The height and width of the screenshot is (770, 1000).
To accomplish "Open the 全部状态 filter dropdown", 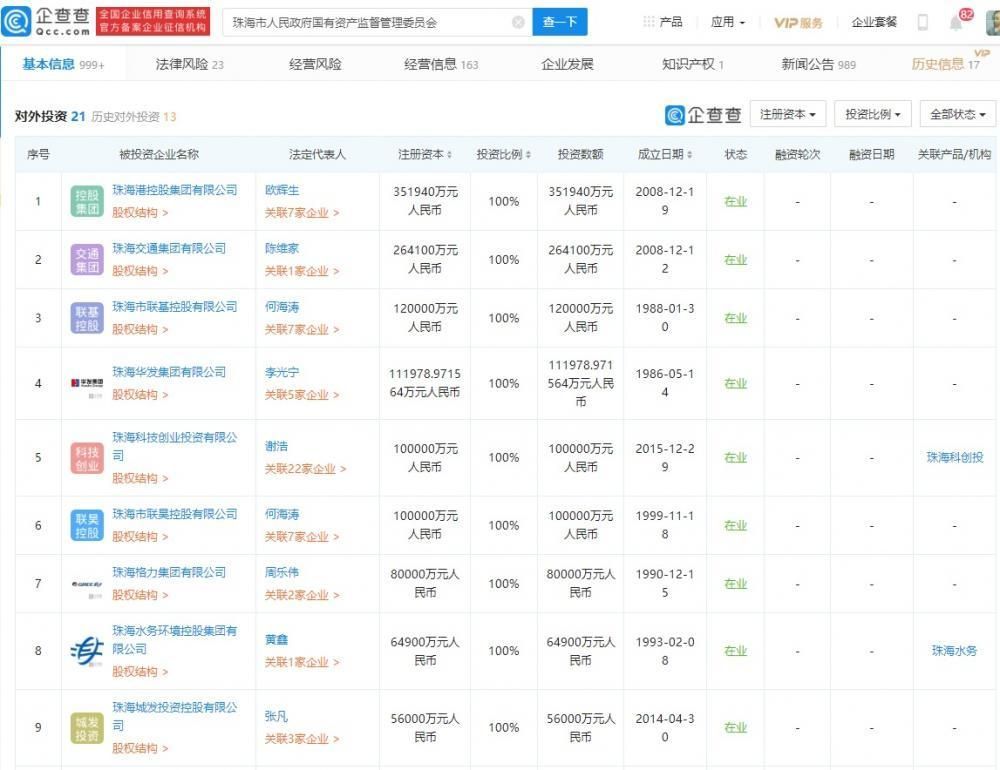I will coord(957,114).
